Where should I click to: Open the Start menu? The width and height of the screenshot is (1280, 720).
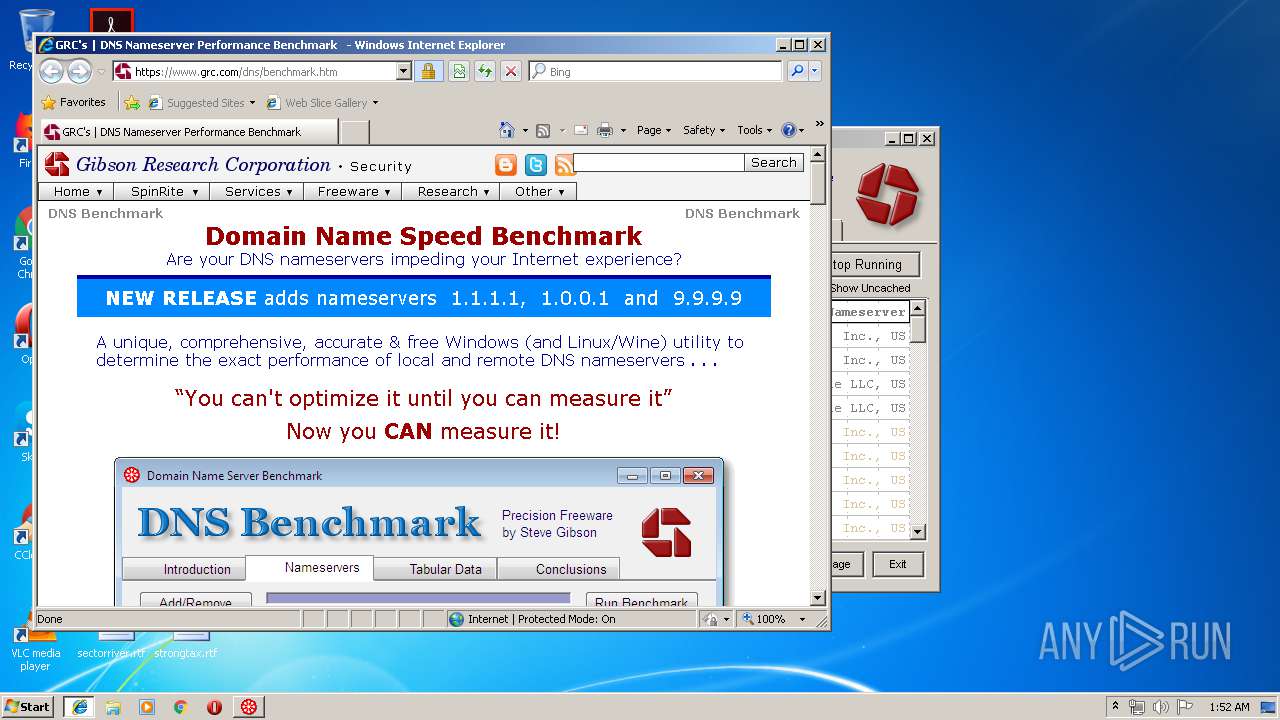[28, 707]
